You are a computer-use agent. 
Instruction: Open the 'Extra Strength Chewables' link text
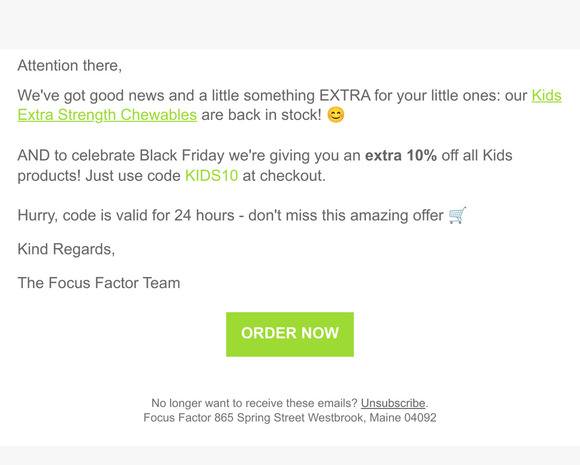pos(107,115)
